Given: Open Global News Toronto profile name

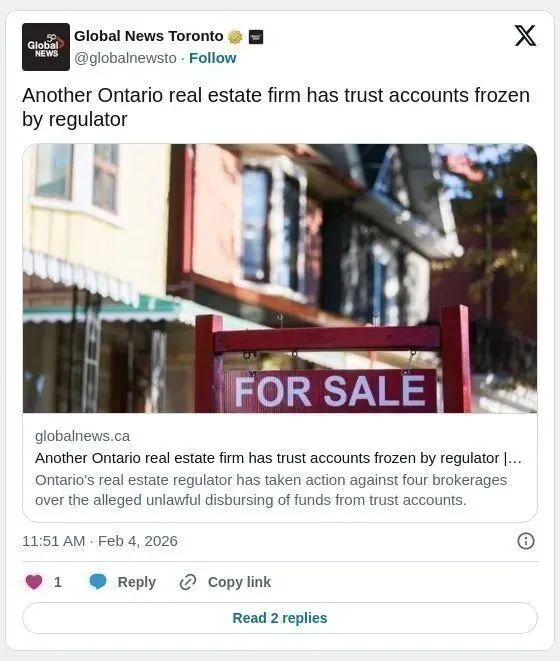Looking at the screenshot, I should tap(149, 36).
